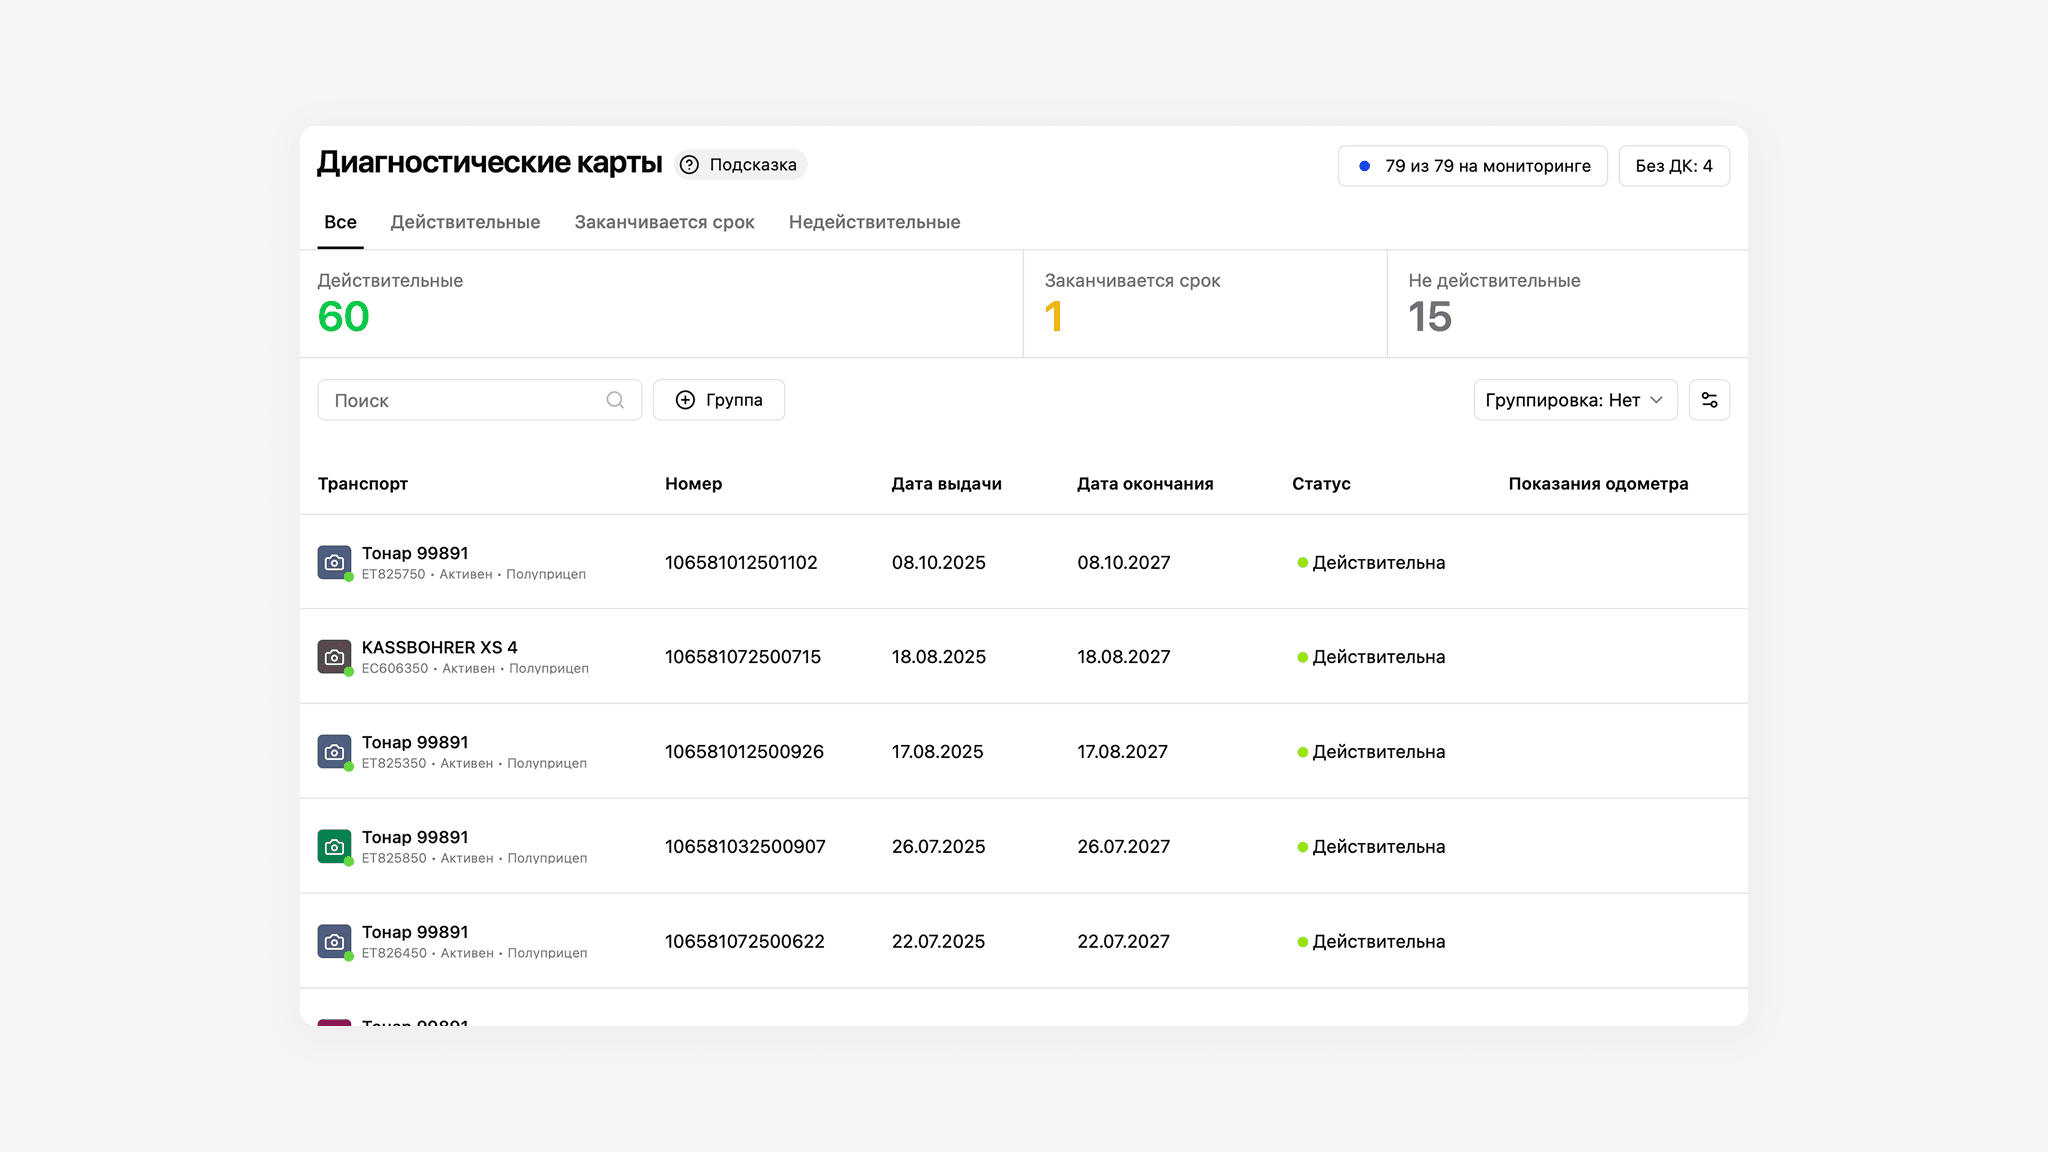The image size is (2048, 1152).
Task: Switch to the Действительные tab
Action: 465,222
